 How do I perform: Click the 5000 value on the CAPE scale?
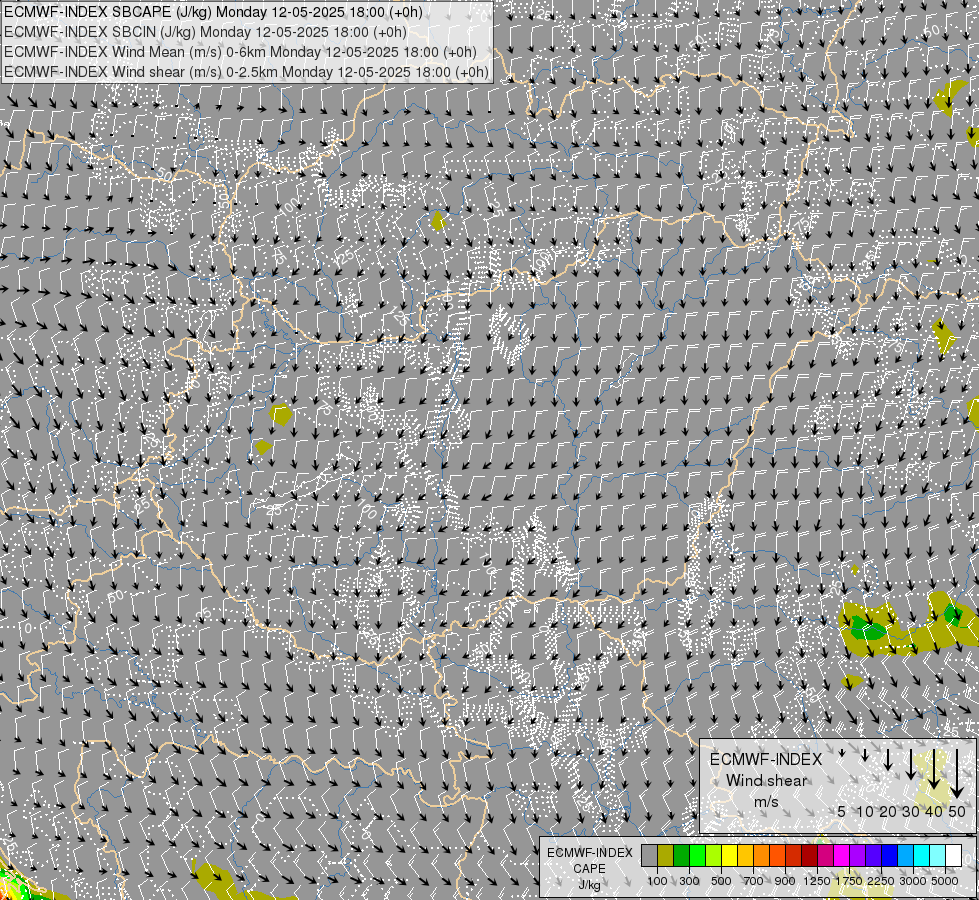click(x=945, y=881)
